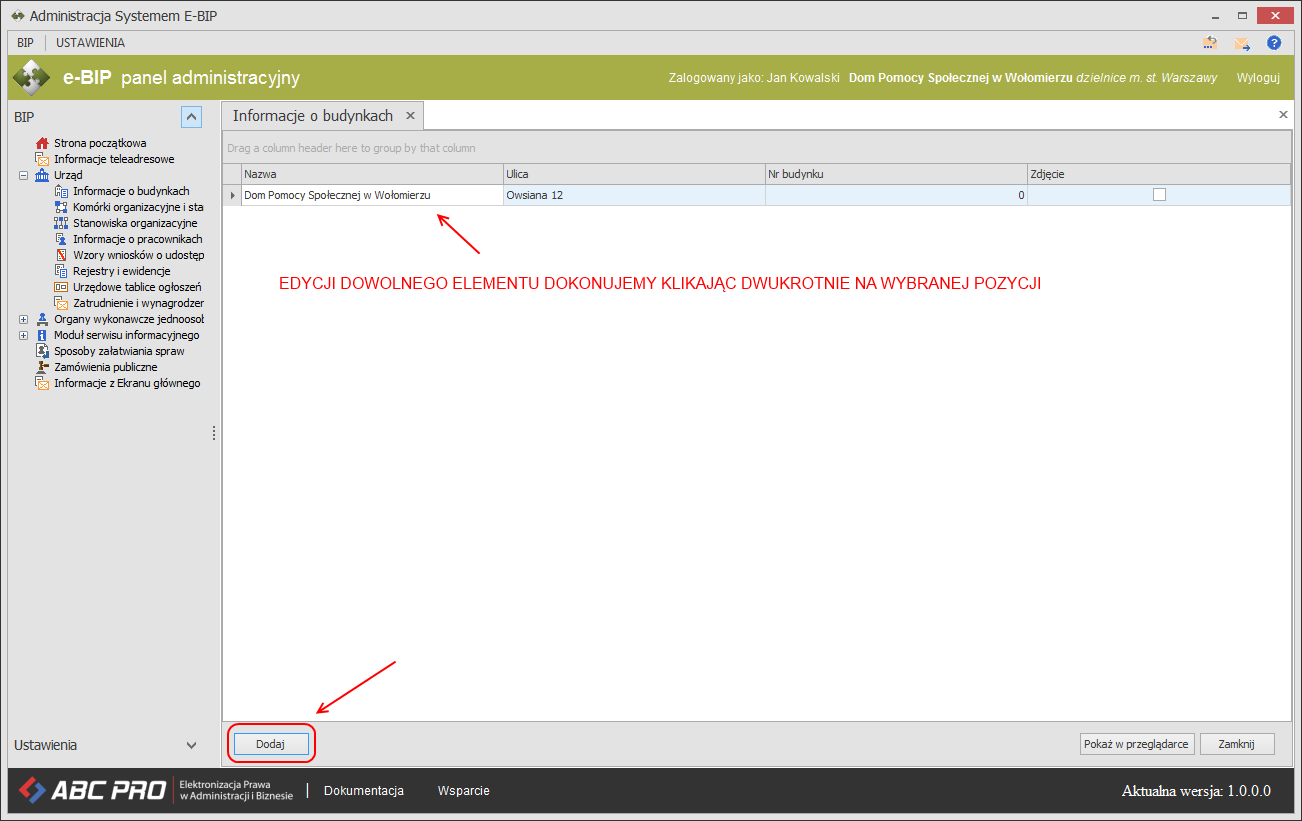Click the Rejestry i ewidencje icon
The width and height of the screenshot is (1302, 821).
coord(61,271)
